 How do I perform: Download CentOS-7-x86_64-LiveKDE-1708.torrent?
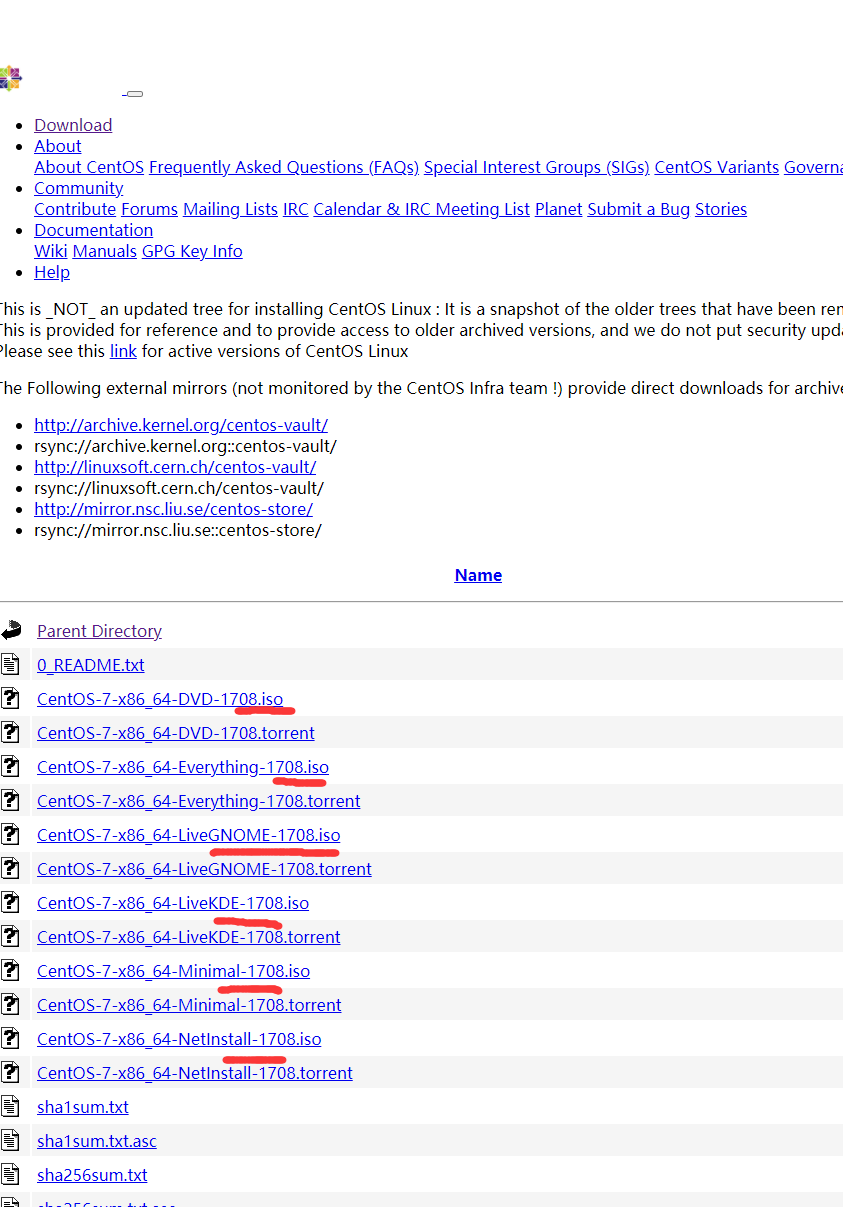click(x=189, y=937)
